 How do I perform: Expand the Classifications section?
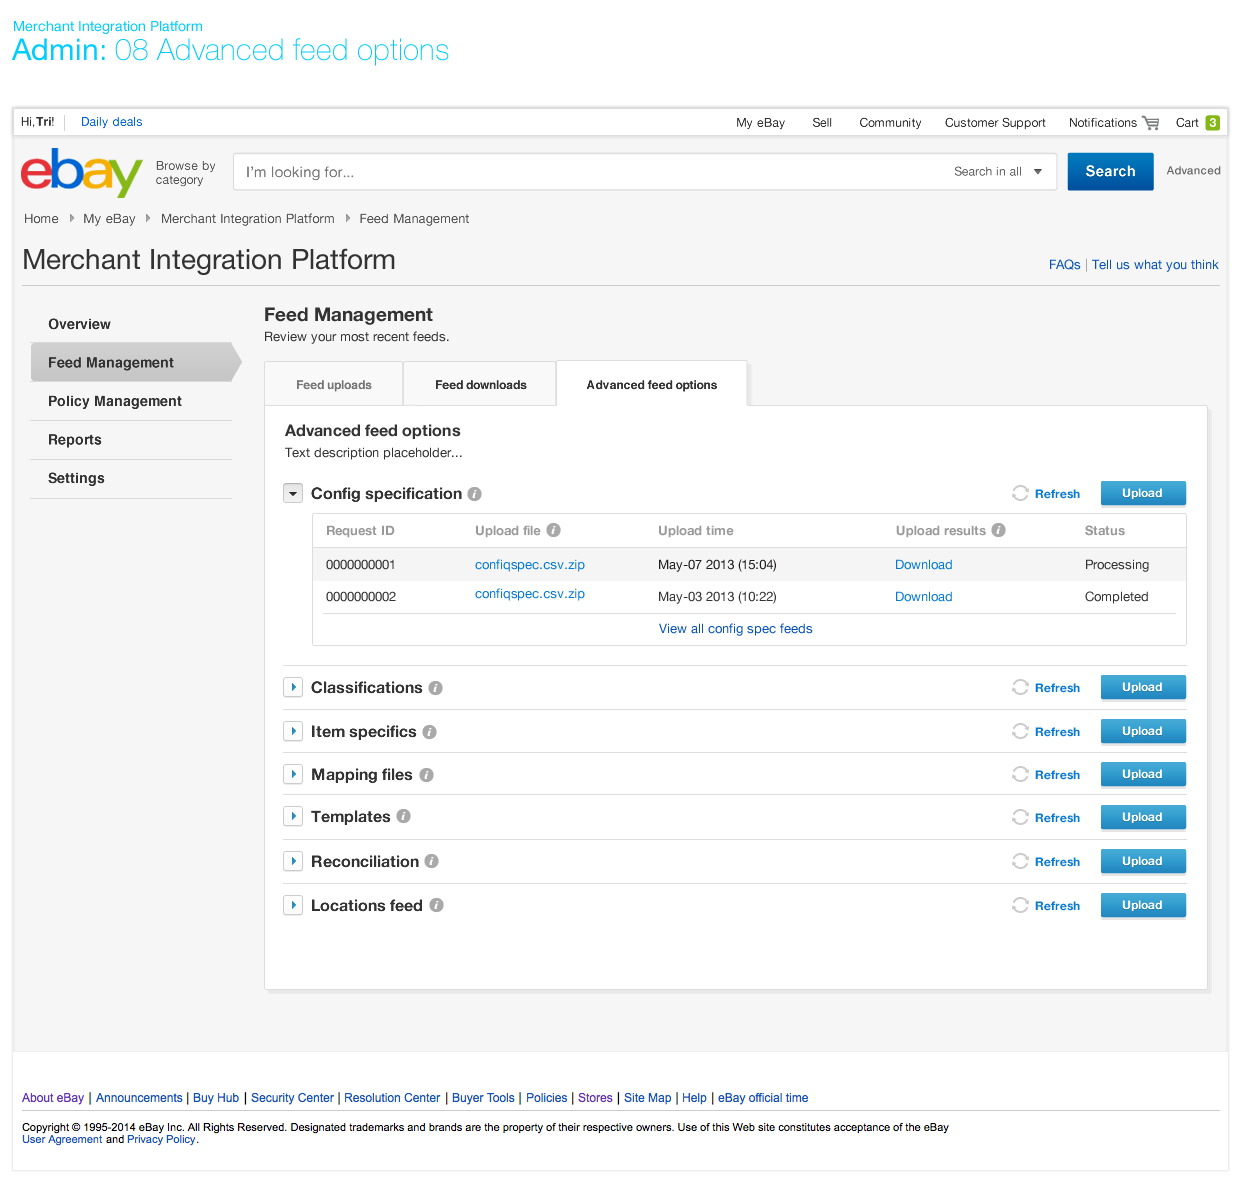click(293, 687)
